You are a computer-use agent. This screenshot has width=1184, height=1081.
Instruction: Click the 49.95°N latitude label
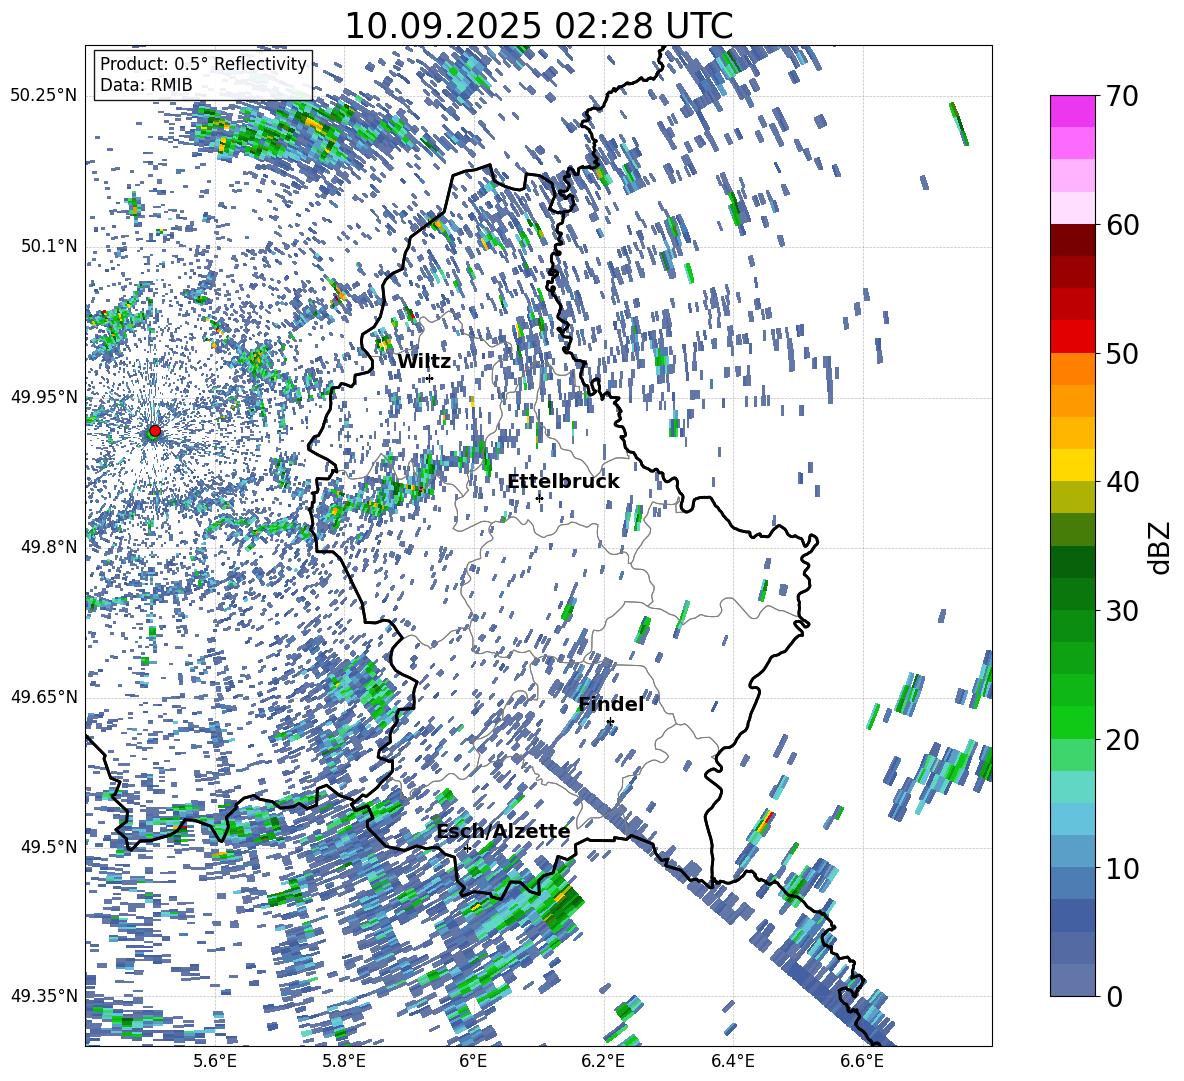pyautogui.click(x=44, y=396)
